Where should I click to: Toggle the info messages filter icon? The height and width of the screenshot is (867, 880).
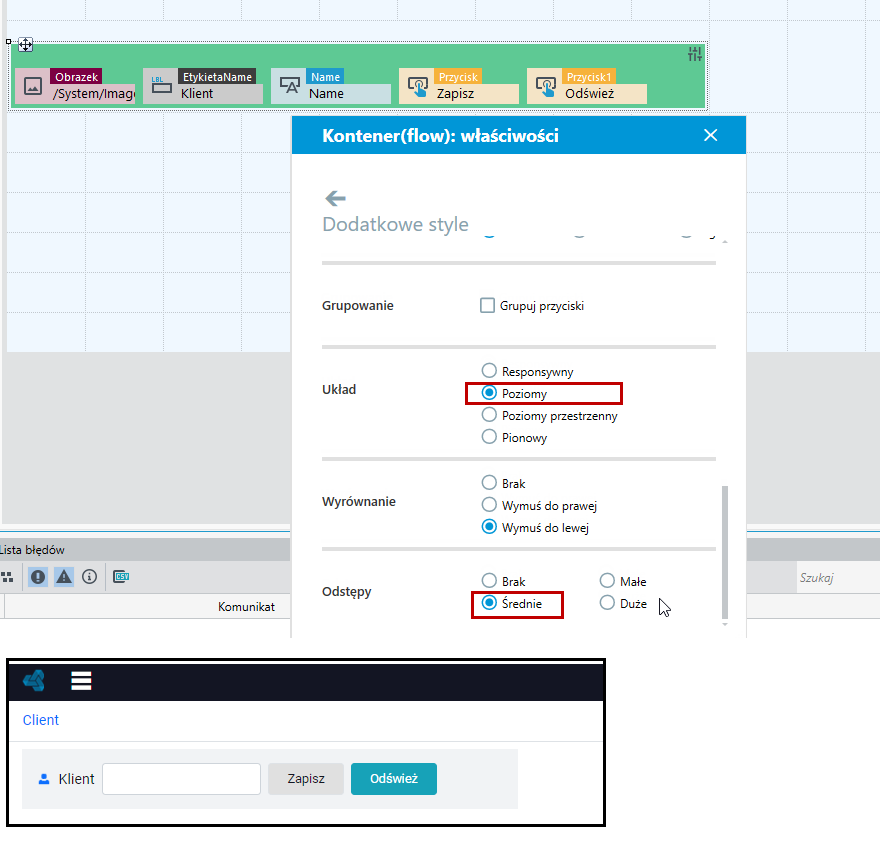pyautogui.click(x=89, y=577)
